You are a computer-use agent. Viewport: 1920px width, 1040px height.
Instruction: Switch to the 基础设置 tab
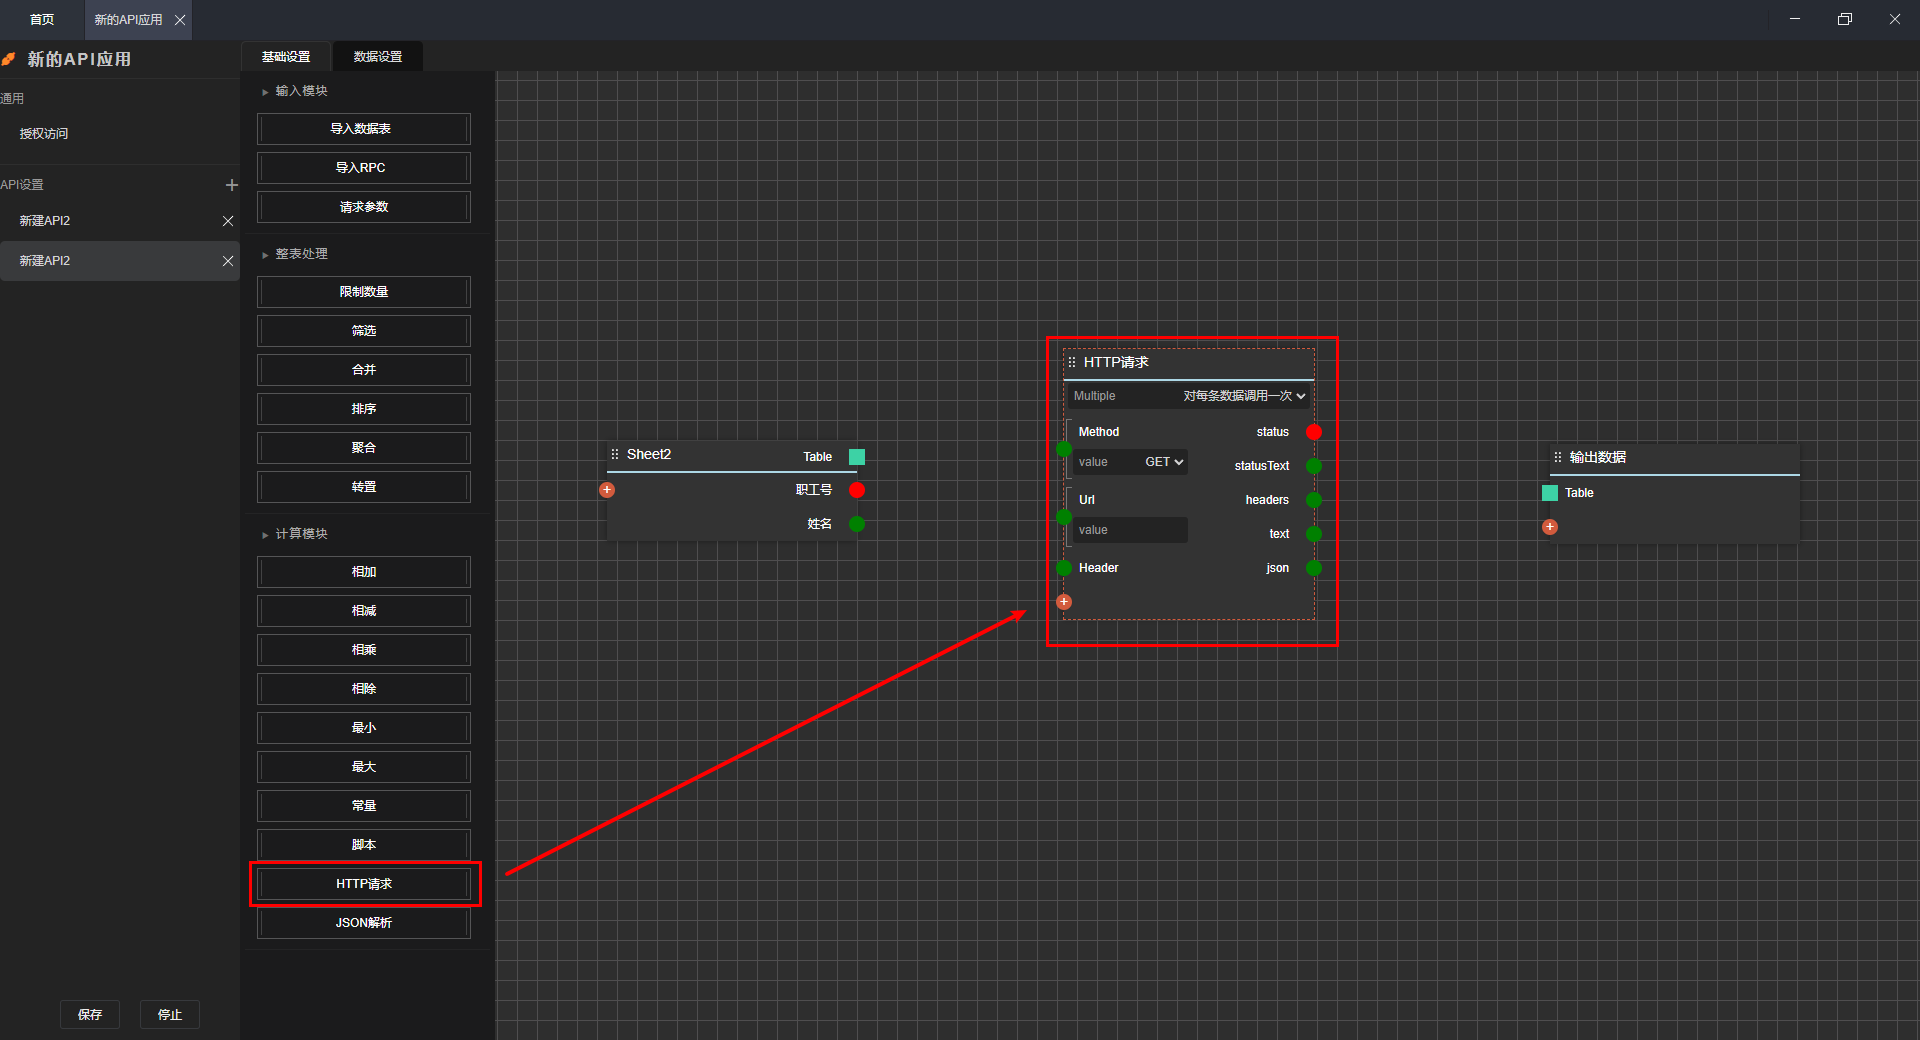tap(286, 57)
